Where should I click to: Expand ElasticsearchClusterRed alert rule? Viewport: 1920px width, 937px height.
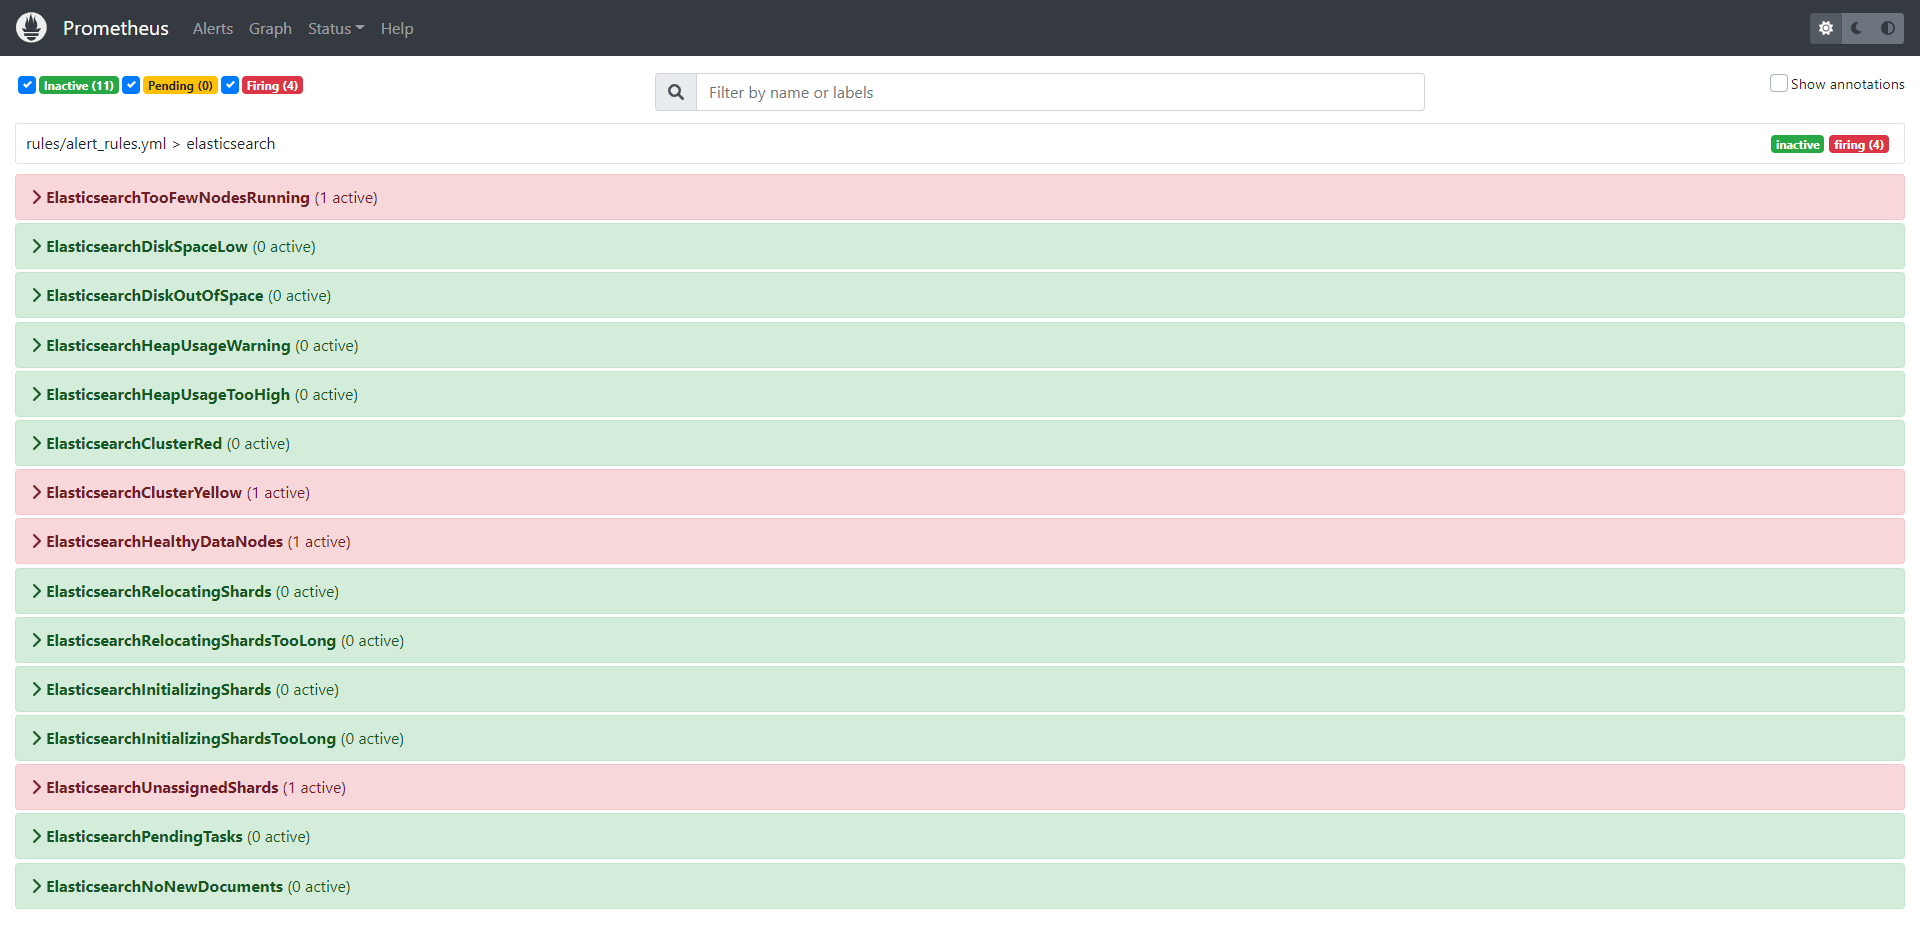click(x=960, y=443)
